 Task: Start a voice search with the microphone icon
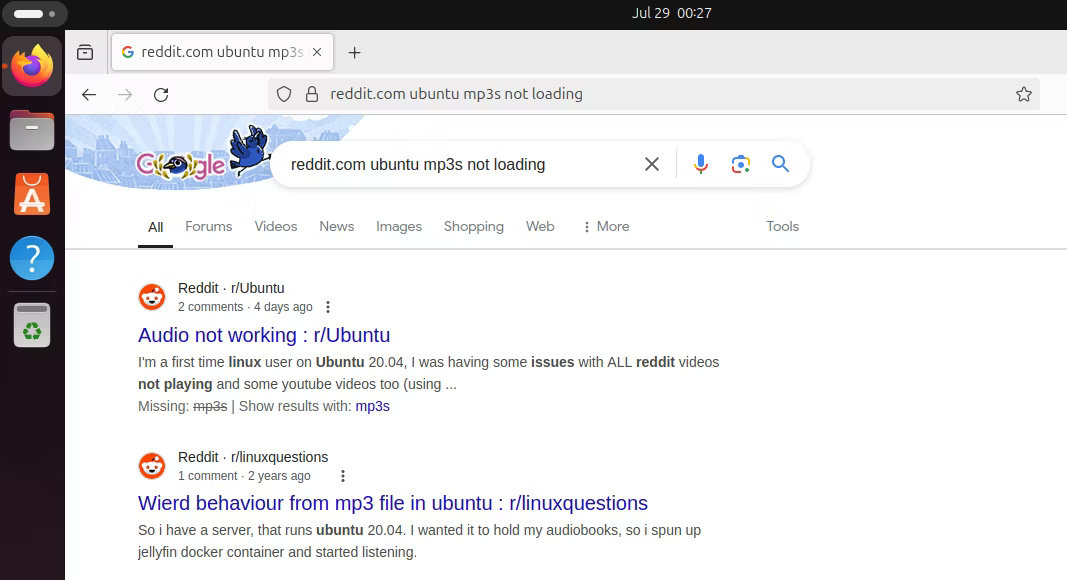(x=700, y=163)
